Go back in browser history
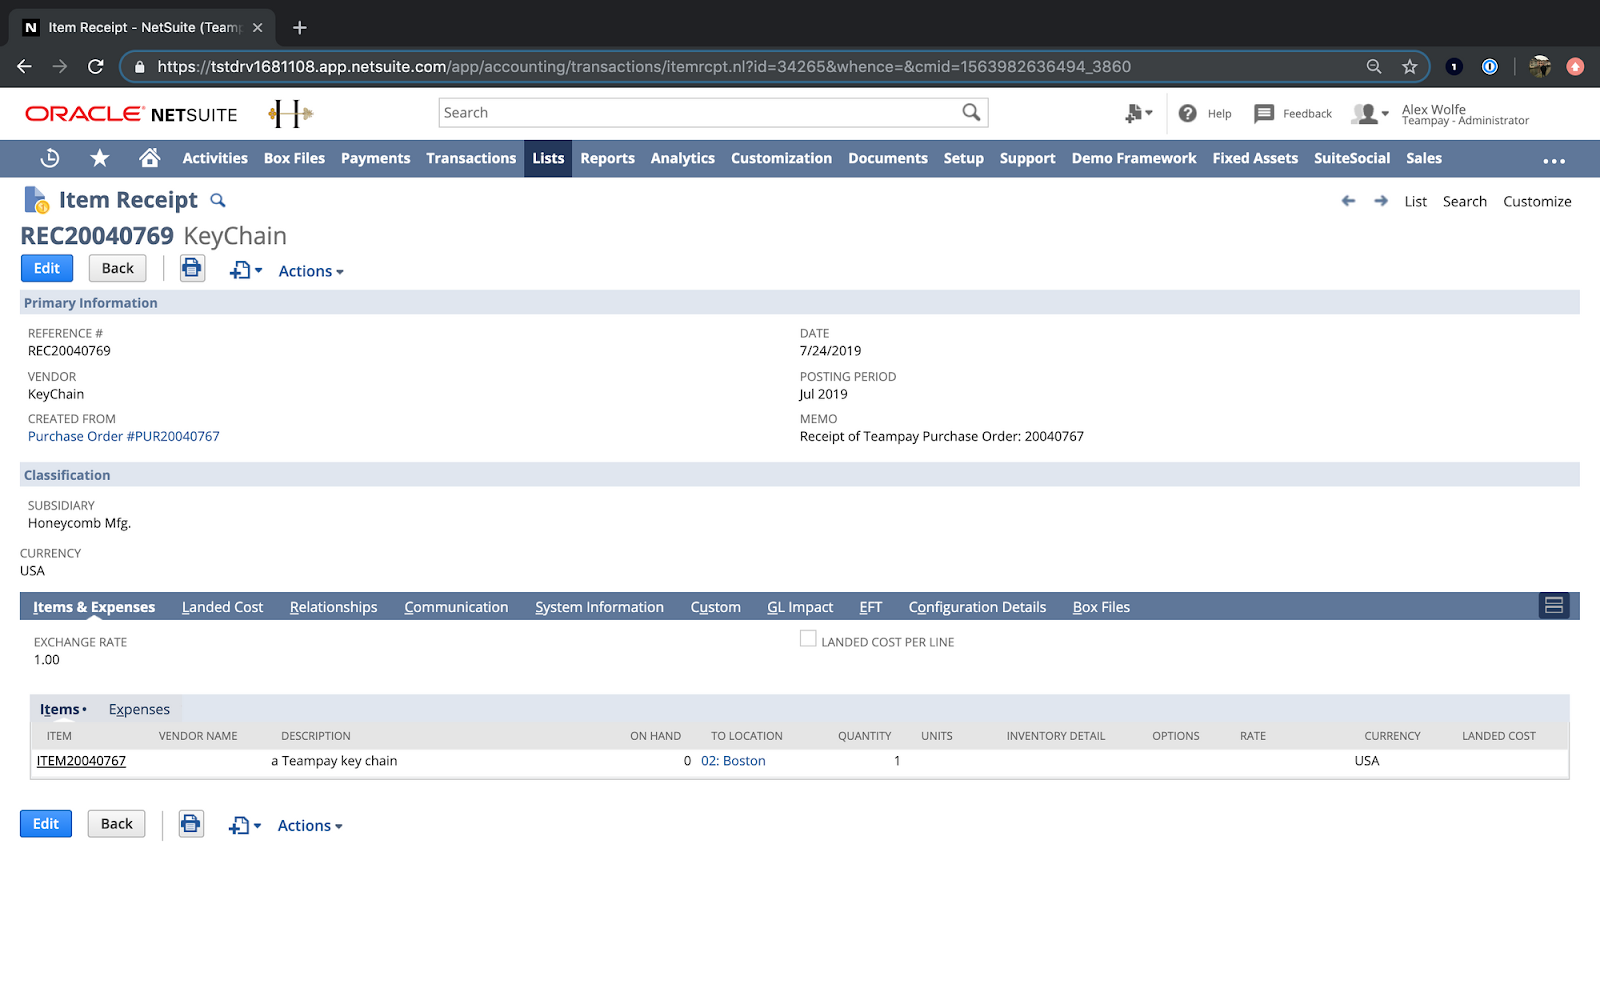The image size is (1600, 1000). coord(25,67)
